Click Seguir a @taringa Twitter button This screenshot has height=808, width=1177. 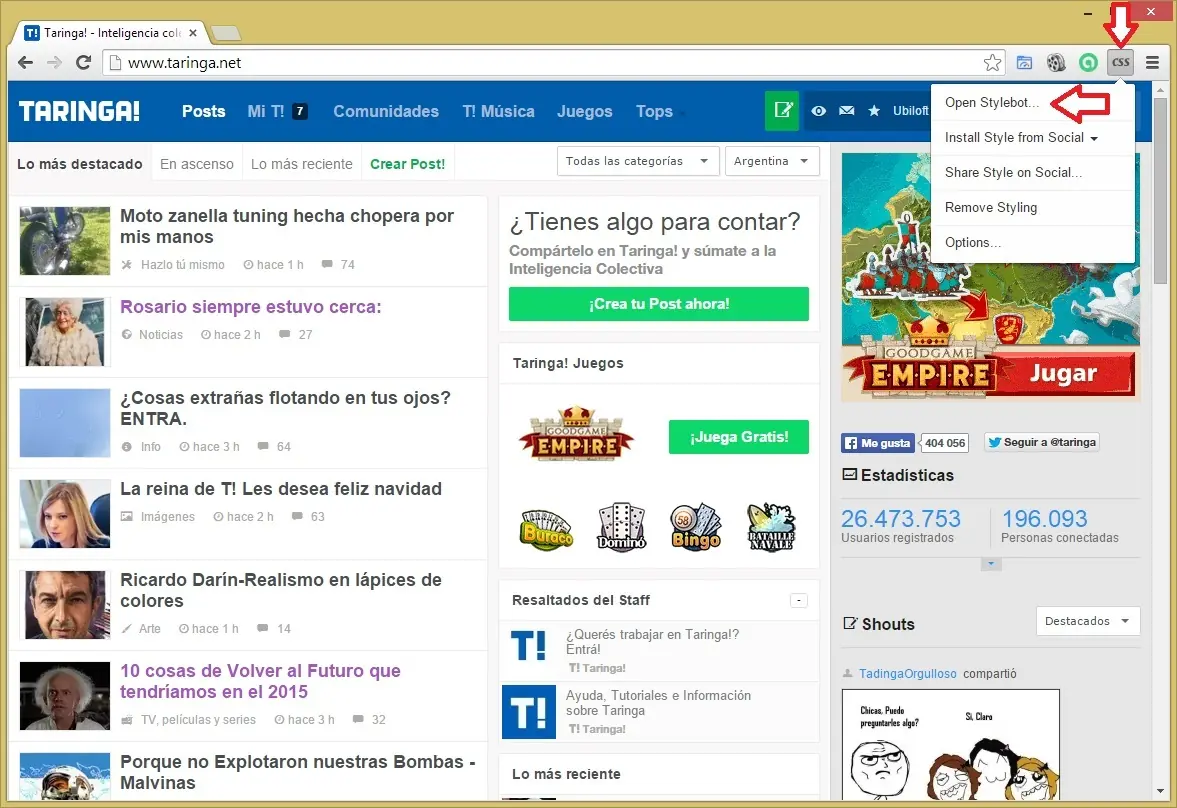pos(1041,442)
